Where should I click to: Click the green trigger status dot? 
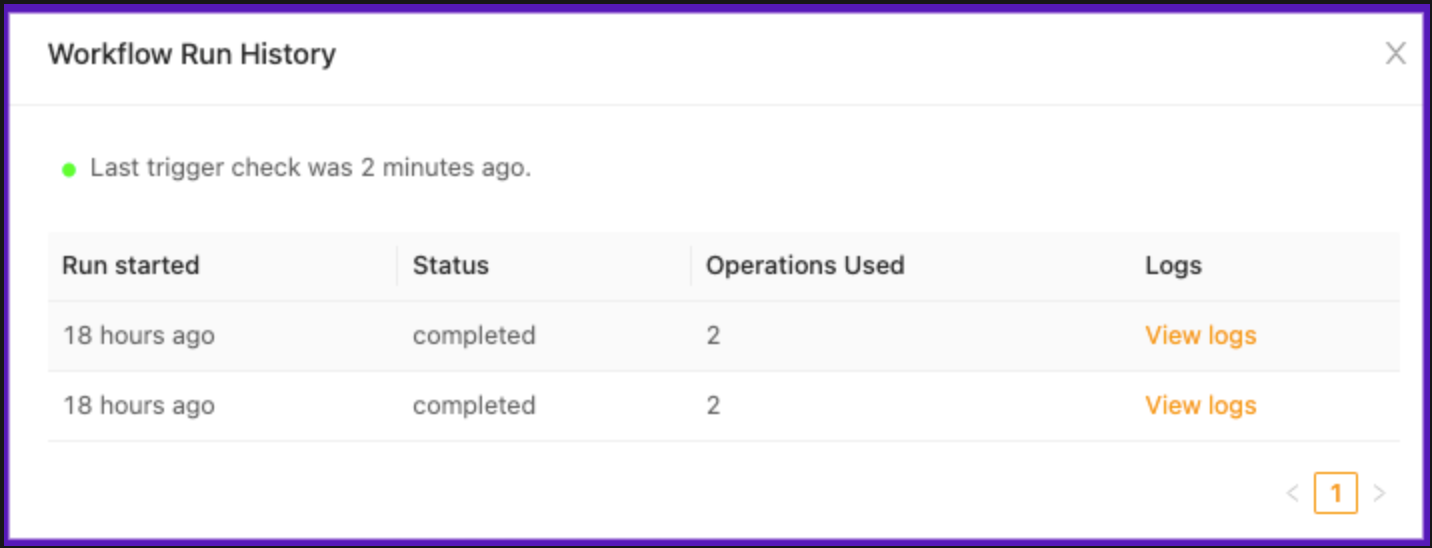[x=69, y=169]
